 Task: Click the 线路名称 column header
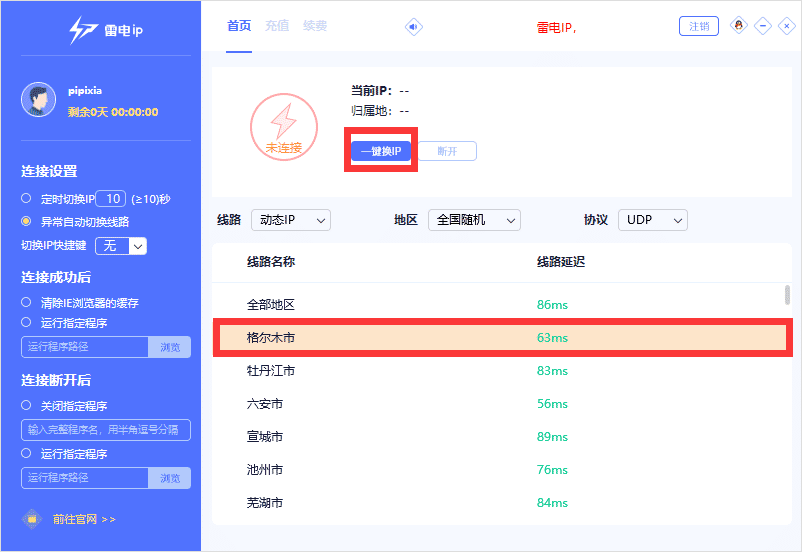pyautogui.click(x=271, y=262)
